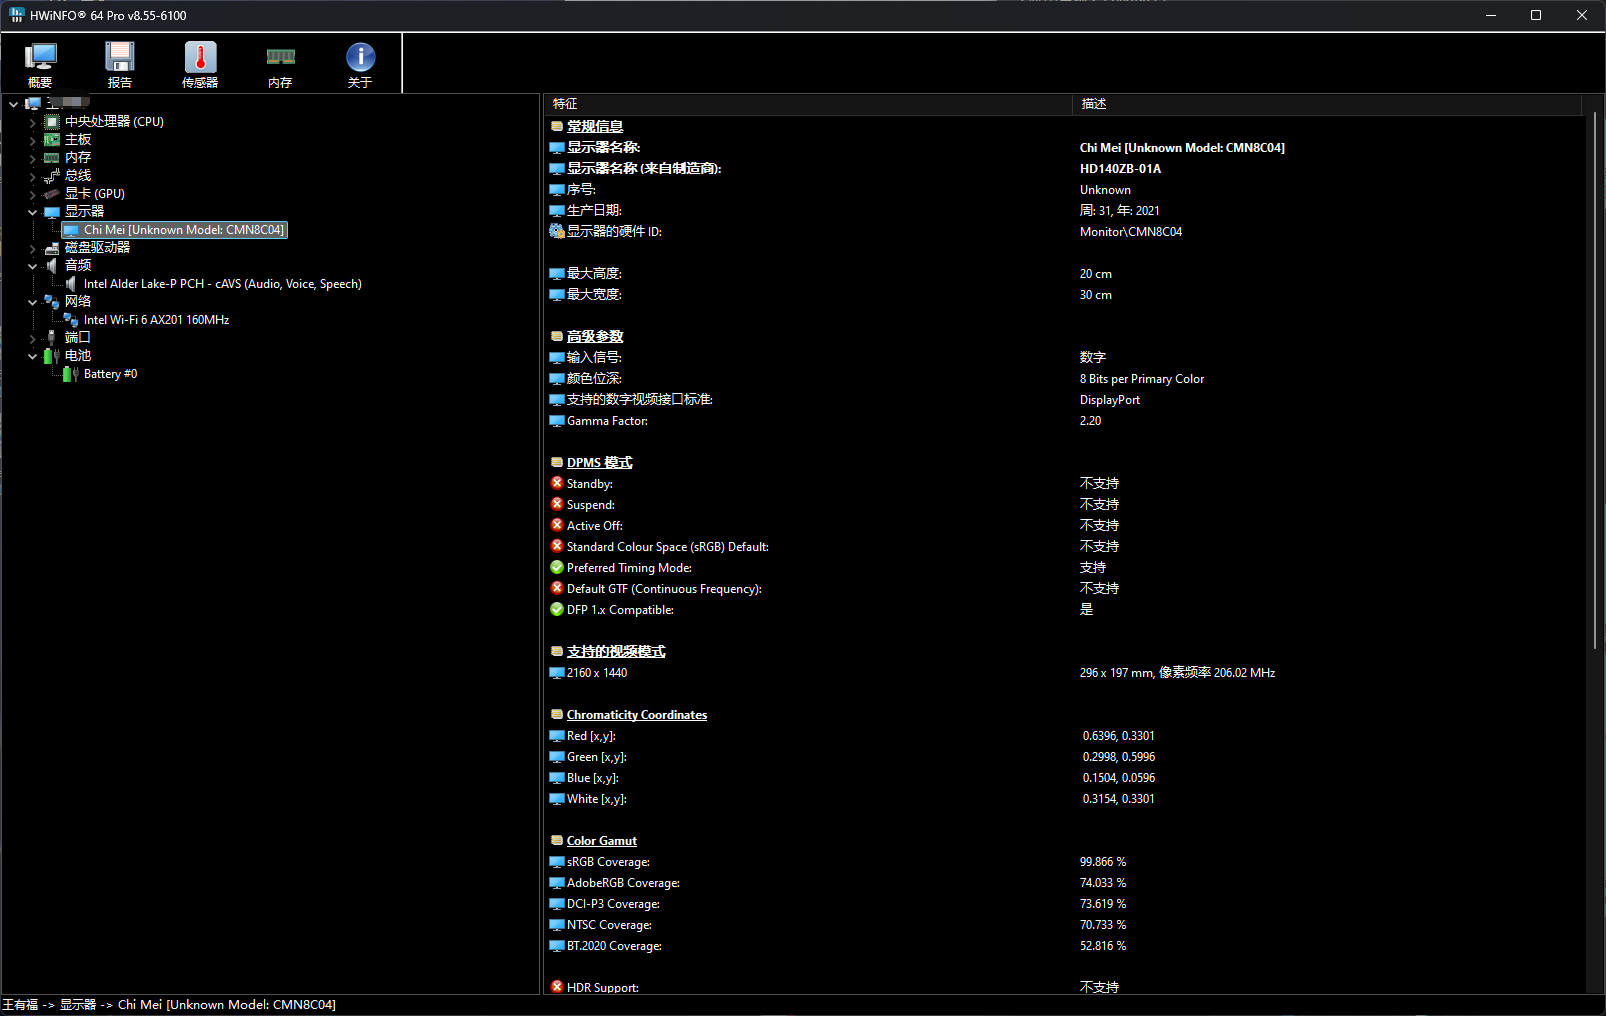Select the 音频 speaker icon in tree
This screenshot has width=1606, height=1016.
tap(52, 266)
